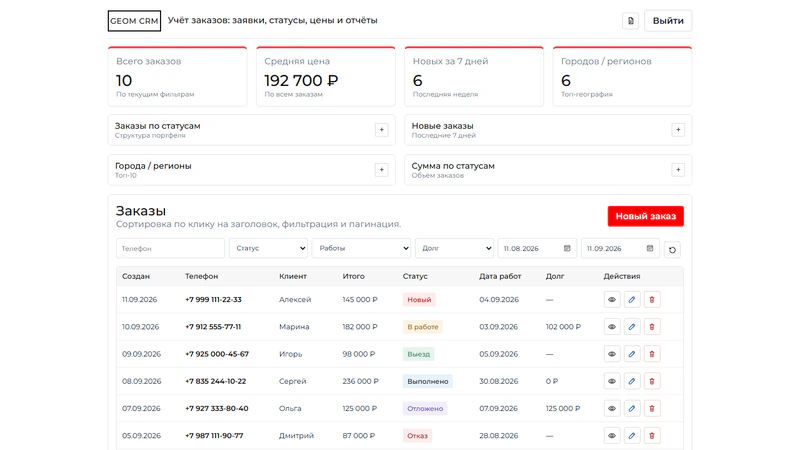This screenshot has height=450, width=800.
Task: Open the Работы filter dropdown
Action: [361, 248]
